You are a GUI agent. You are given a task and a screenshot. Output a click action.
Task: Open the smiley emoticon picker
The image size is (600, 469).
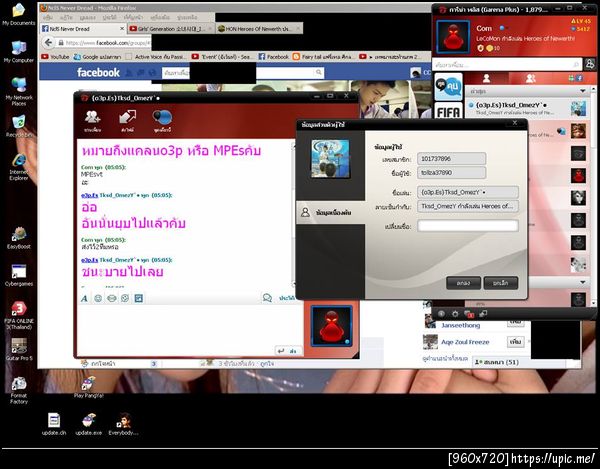(x=98, y=298)
